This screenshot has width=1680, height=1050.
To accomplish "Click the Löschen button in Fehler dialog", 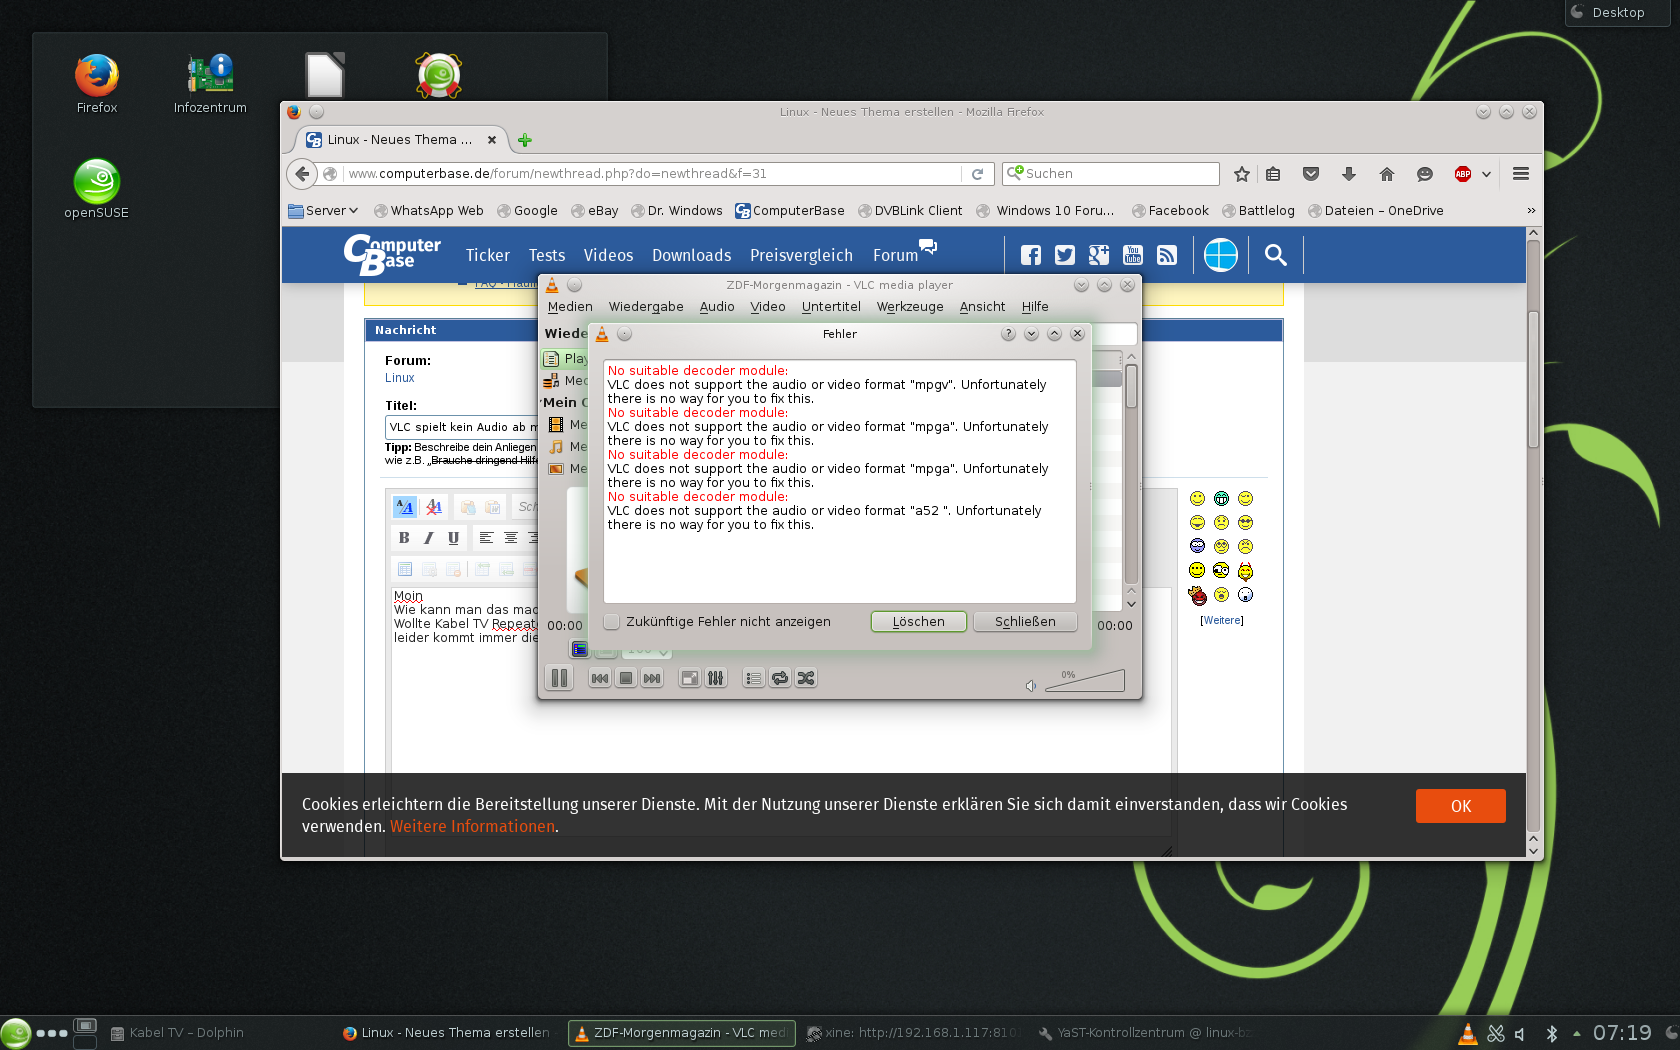I will point(919,622).
